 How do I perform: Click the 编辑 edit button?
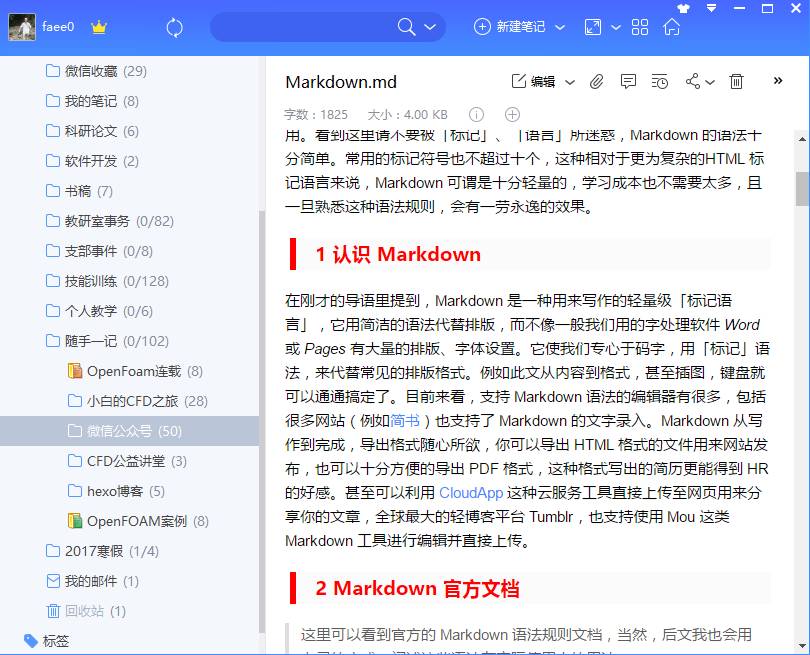click(x=534, y=82)
